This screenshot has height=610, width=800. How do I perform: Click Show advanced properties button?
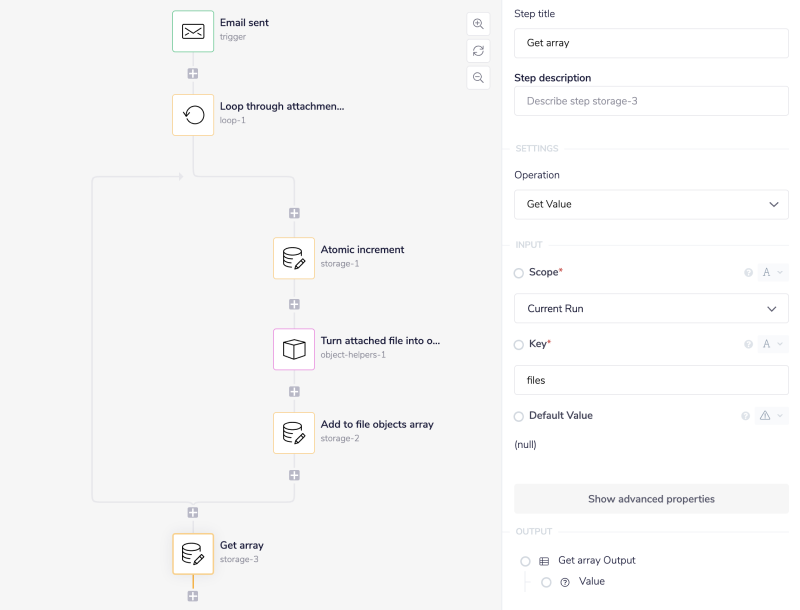651,499
